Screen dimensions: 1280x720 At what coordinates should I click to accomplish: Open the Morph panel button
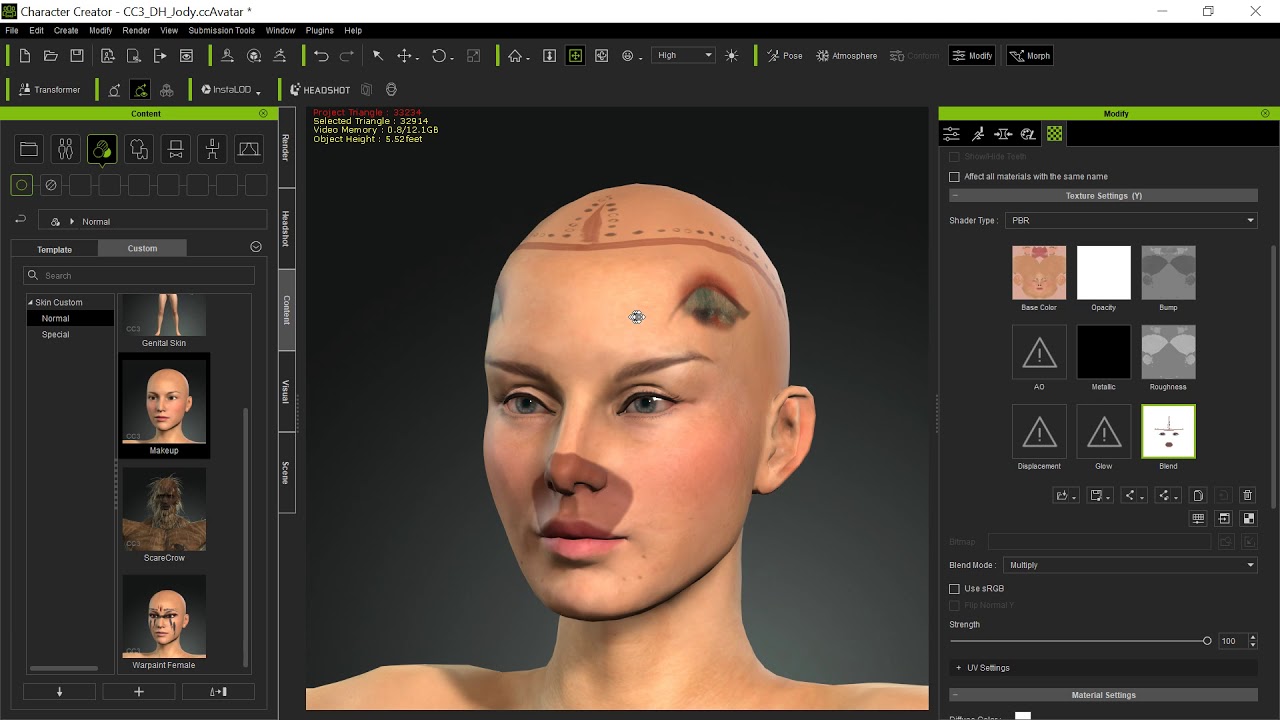click(1030, 56)
